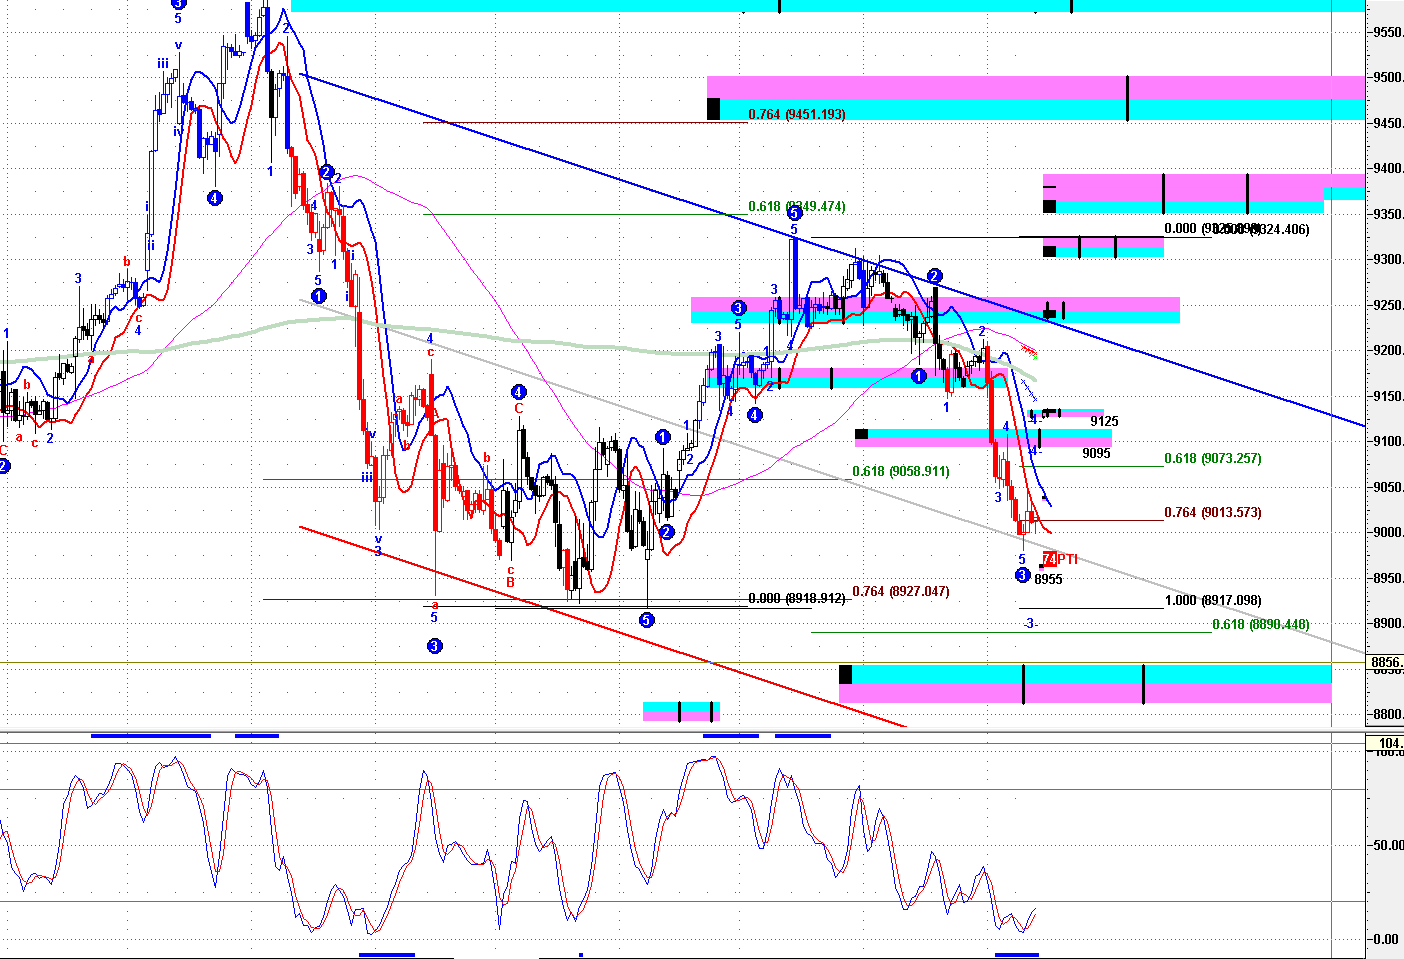Select the 0.618 (8890.448) target label
The height and width of the screenshot is (959, 1404).
1260,624
